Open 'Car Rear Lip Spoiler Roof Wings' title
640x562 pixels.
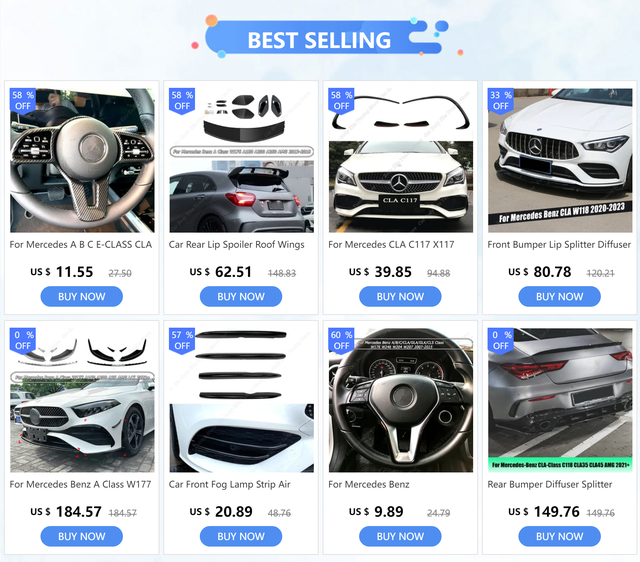tap(237, 245)
